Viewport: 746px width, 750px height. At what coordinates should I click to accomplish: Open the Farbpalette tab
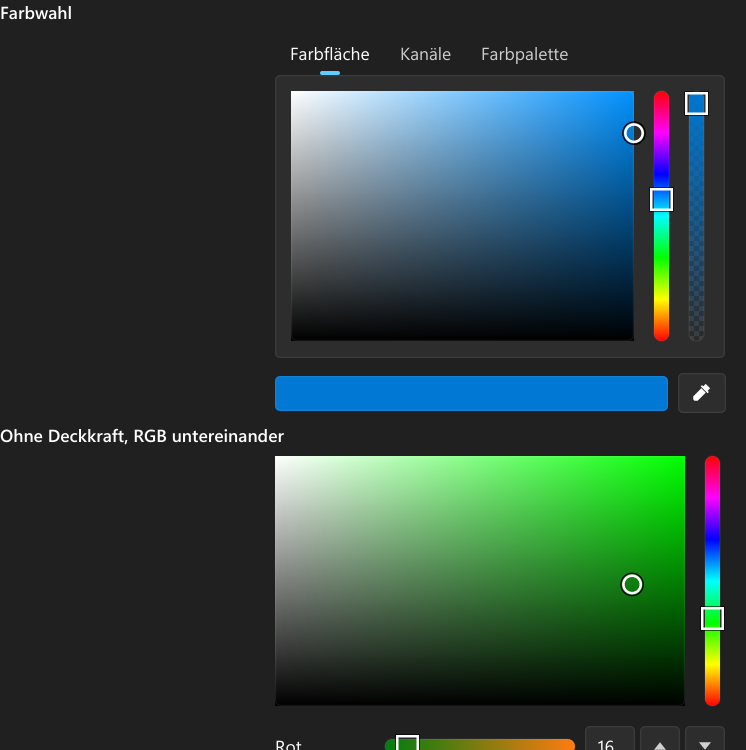(524, 55)
